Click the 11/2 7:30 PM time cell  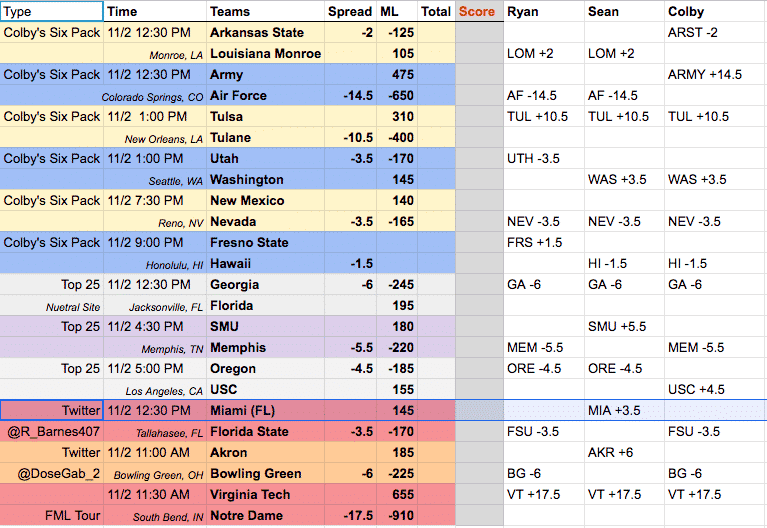click(x=155, y=201)
